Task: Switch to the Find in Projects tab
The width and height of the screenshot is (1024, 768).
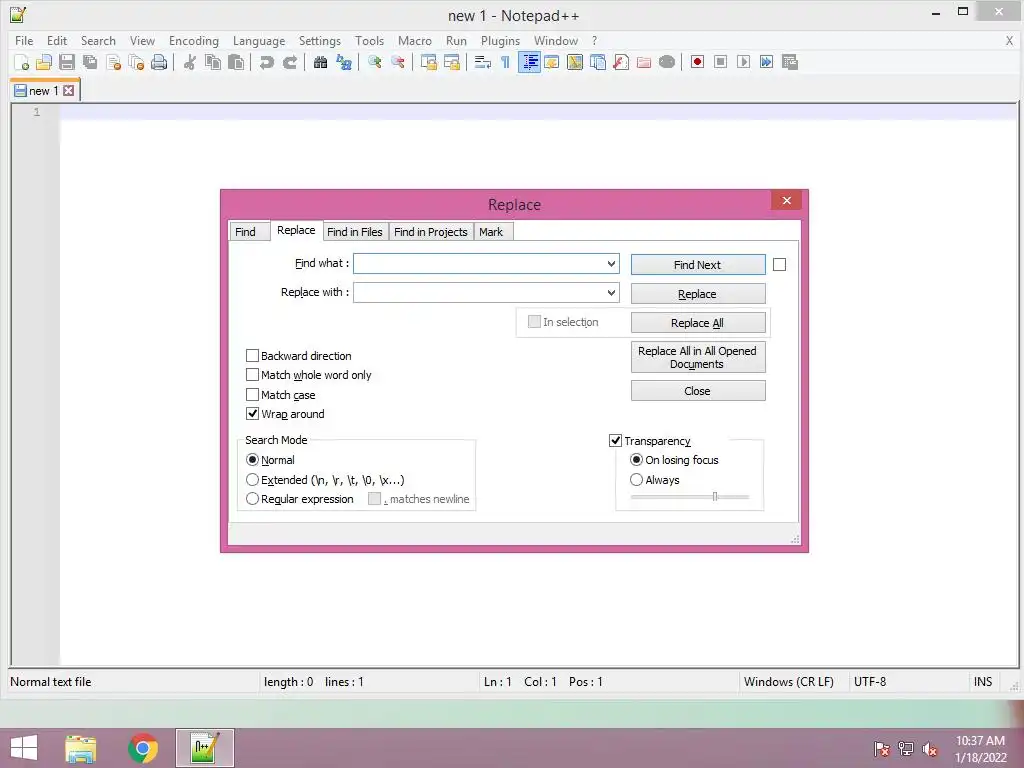Action: pos(430,232)
